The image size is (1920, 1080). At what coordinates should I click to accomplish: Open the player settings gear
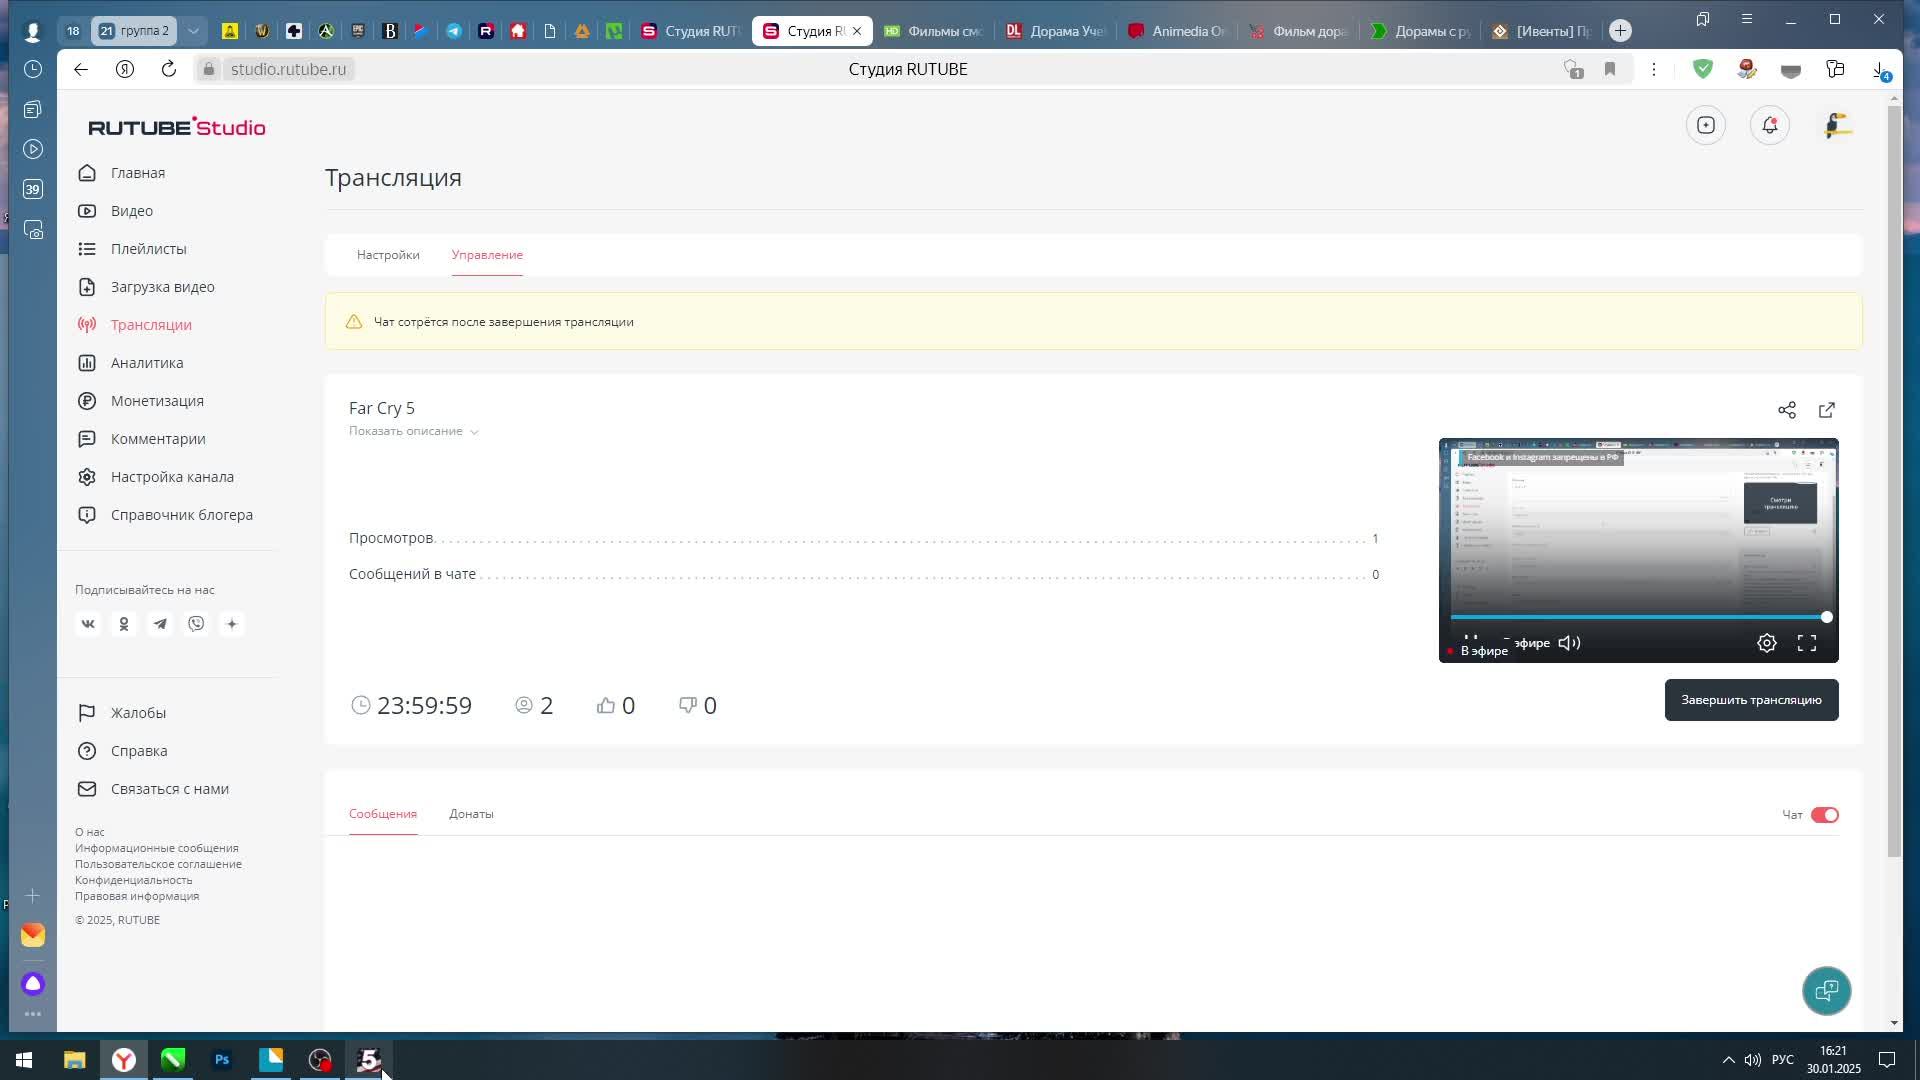1767,643
